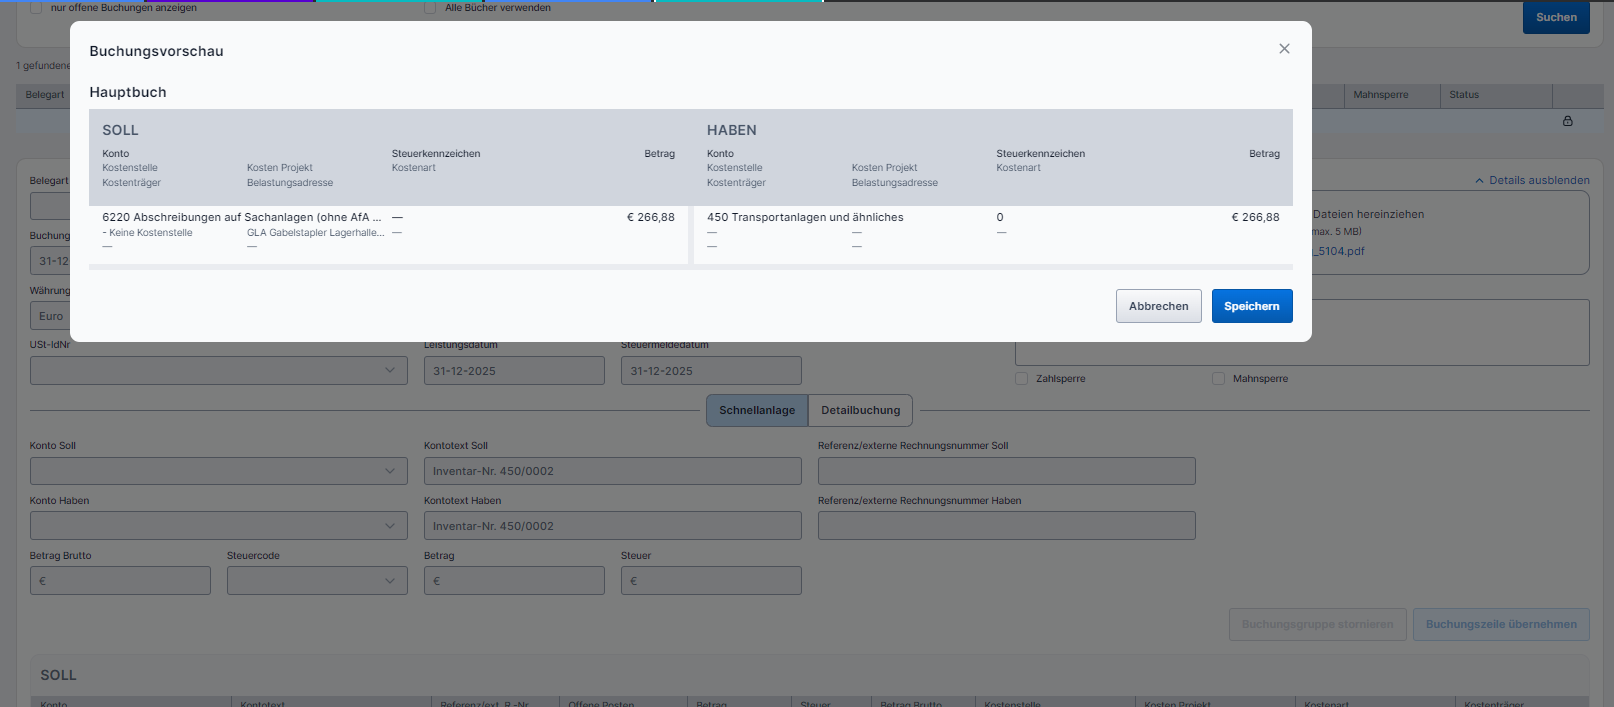
Task: Click the lock icon in results row
Action: [x=1567, y=121]
